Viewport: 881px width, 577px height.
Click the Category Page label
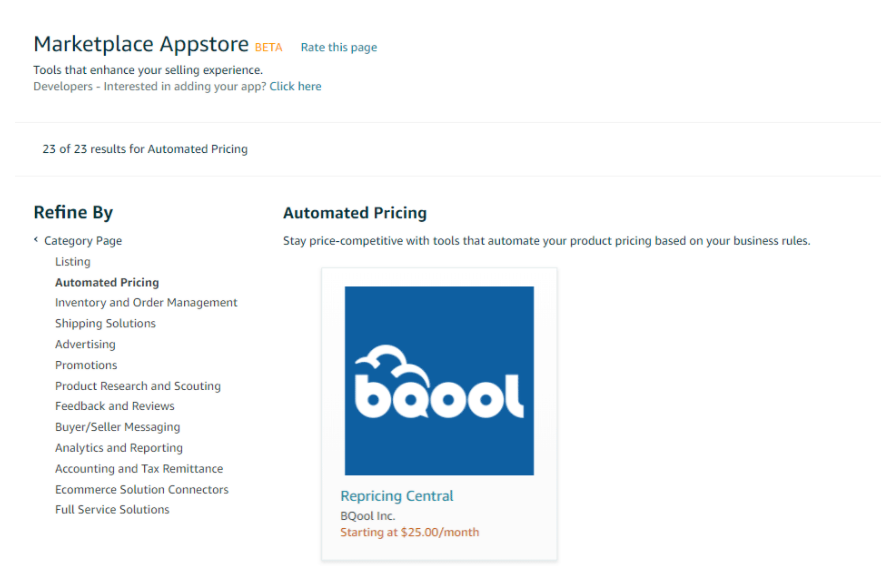pos(83,241)
